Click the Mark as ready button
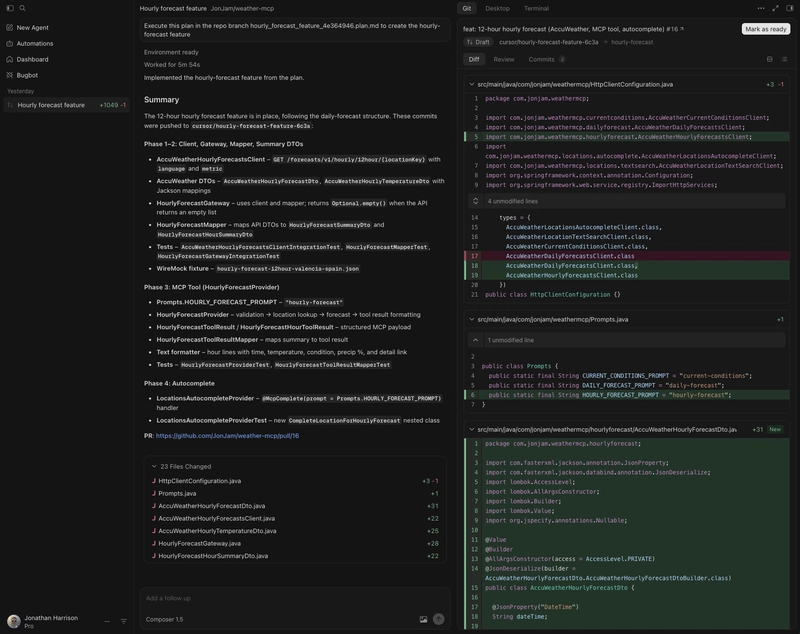Viewport: 800px width, 634px height. 766,29
